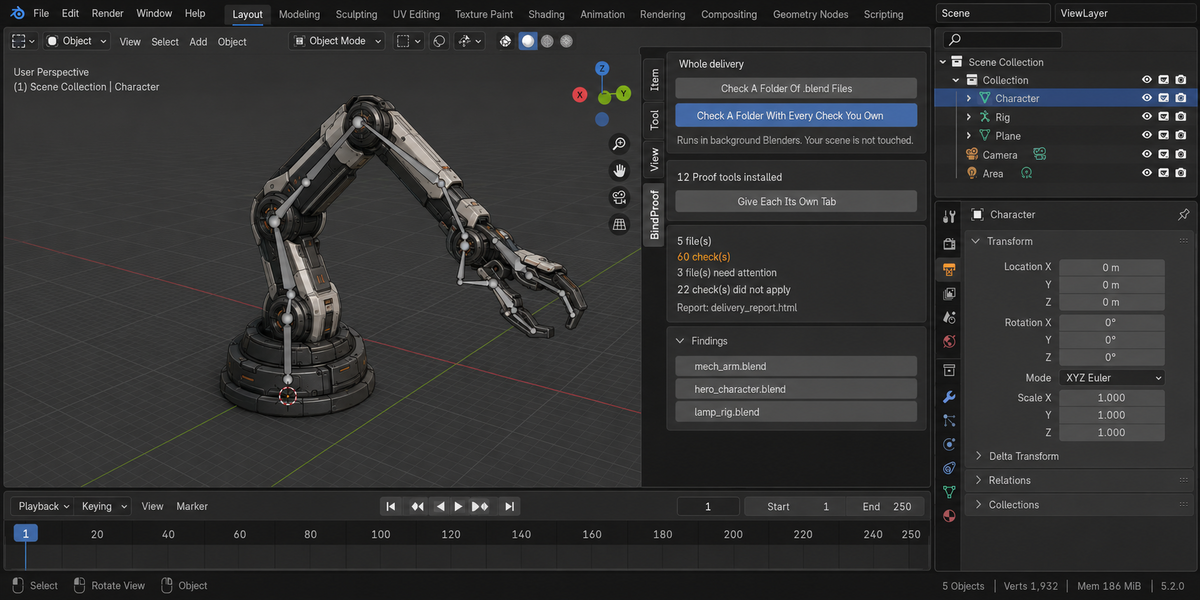Disable render camera icon for Plane
Screen dimensions: 1200x600
click(1181, 136)
